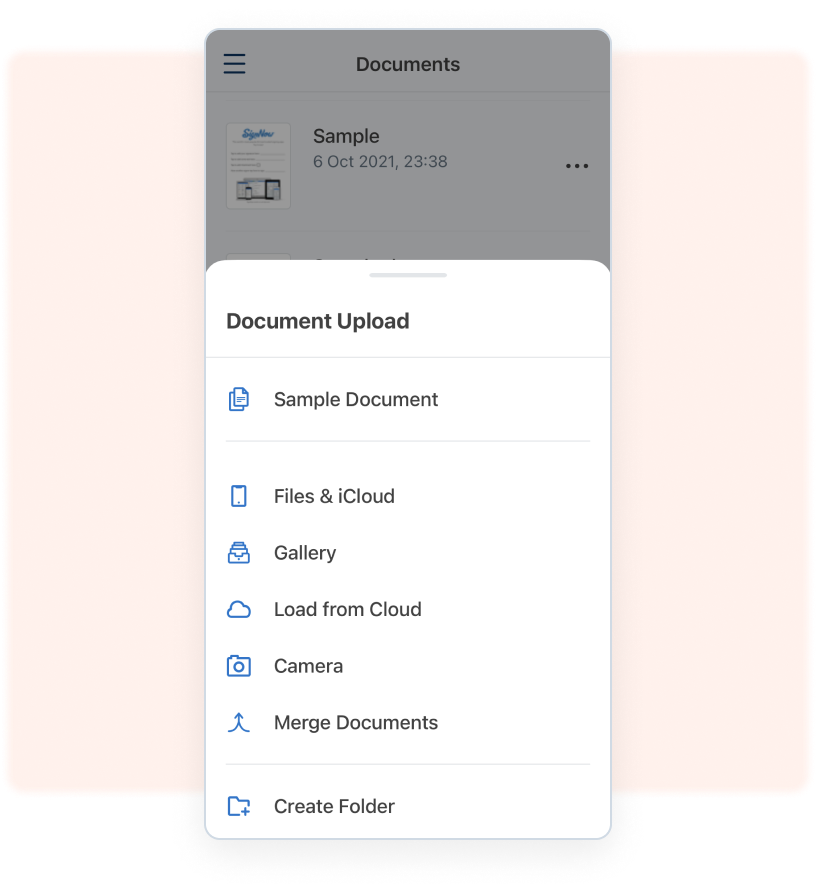Screen dimensions: 816x892
Task: Select the Merge Documents text label
Action: pyautogui.click(x=356, y=723)
